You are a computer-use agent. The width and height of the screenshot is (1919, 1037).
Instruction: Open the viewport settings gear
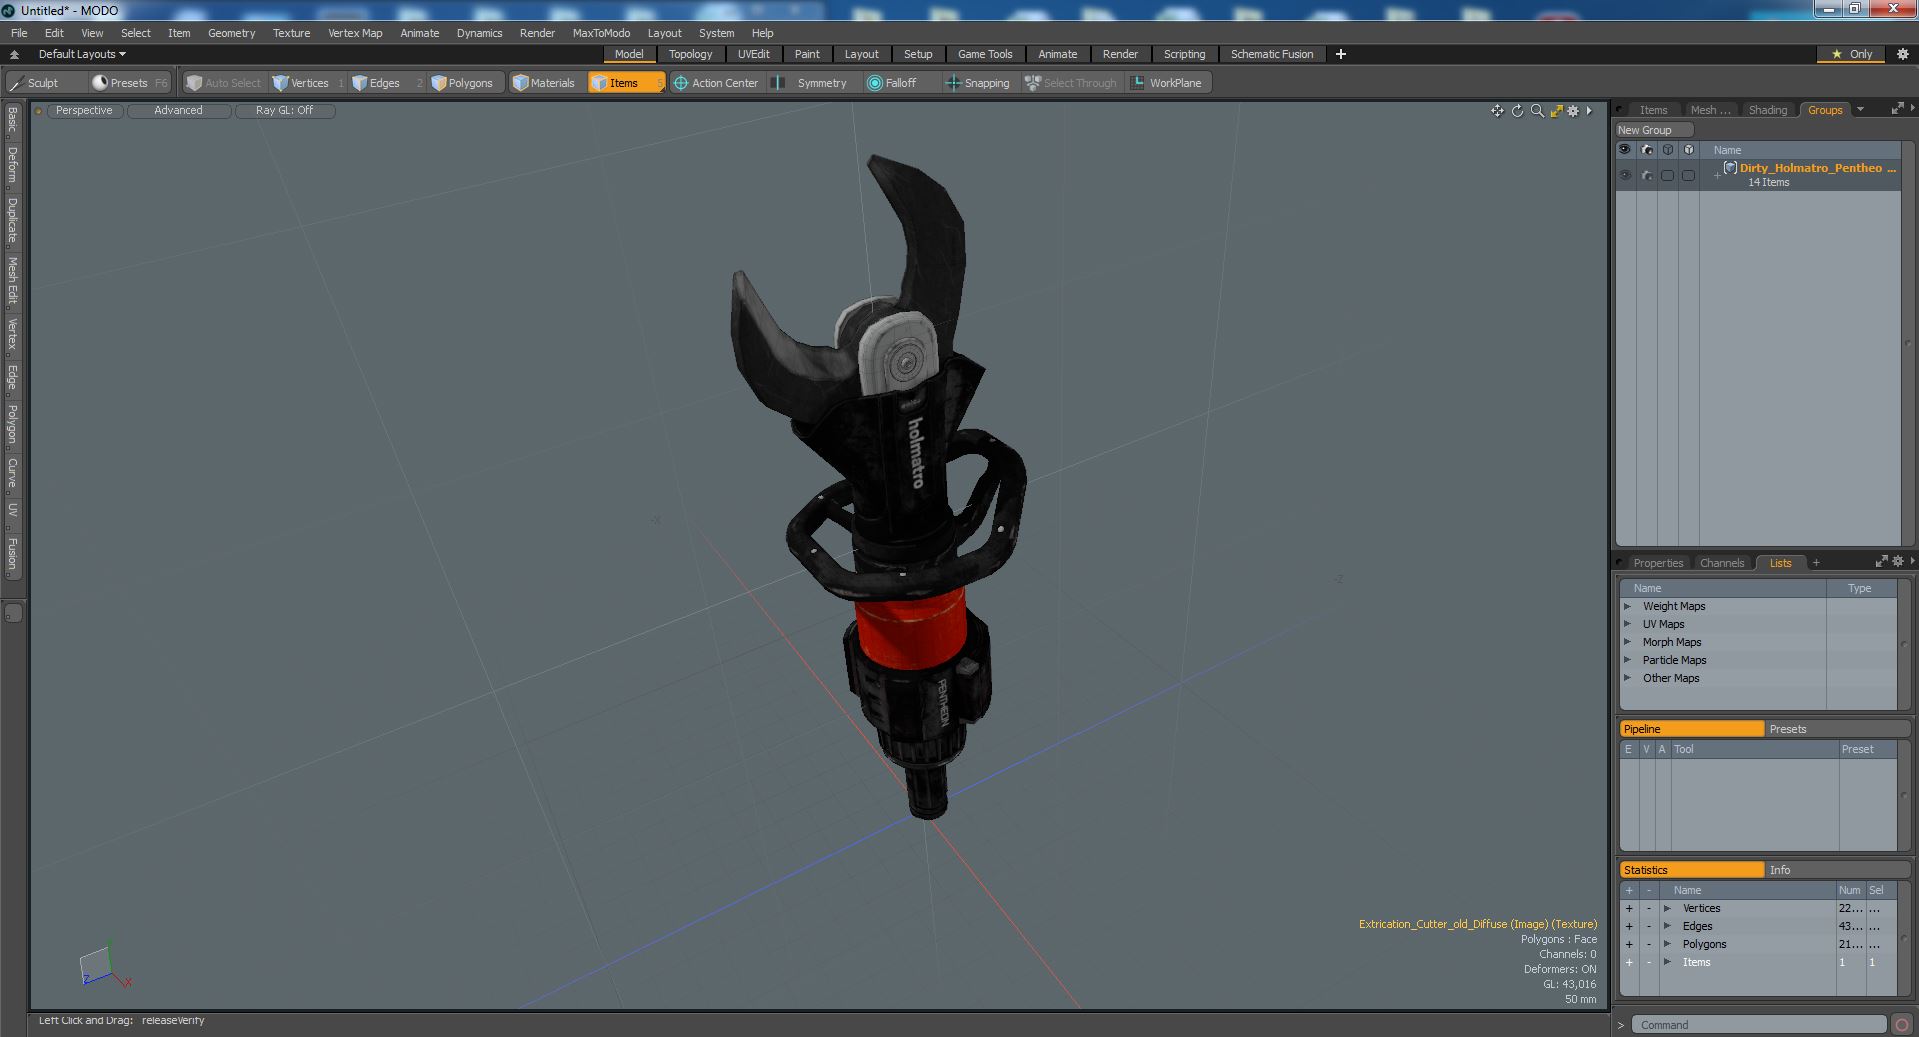click(1573, 111)
